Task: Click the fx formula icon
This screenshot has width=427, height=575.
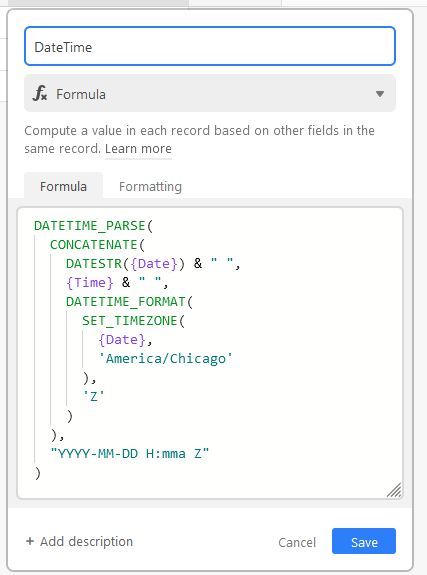Action: tap(40, 93)
